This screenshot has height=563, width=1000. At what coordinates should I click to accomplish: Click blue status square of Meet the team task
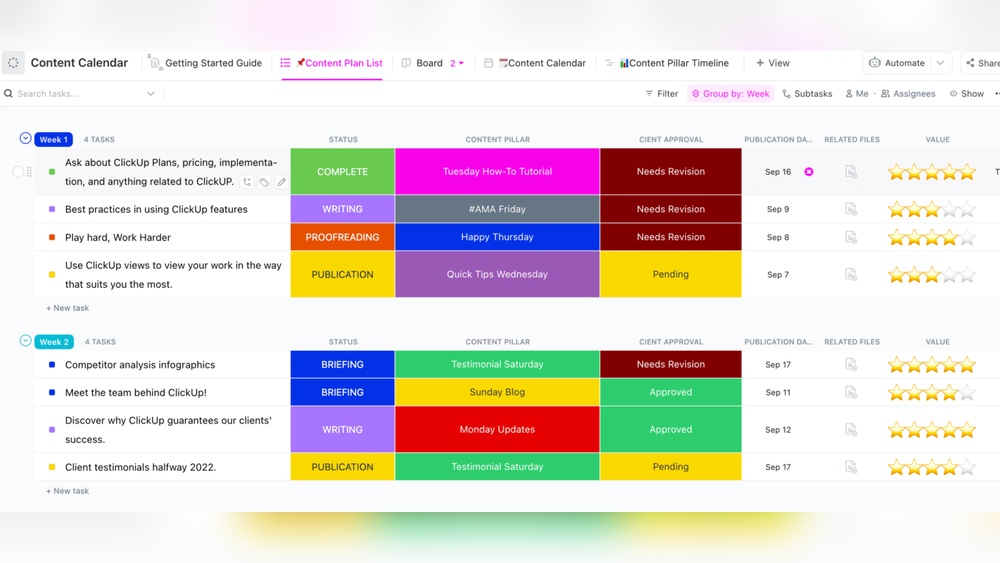point(52,392)
